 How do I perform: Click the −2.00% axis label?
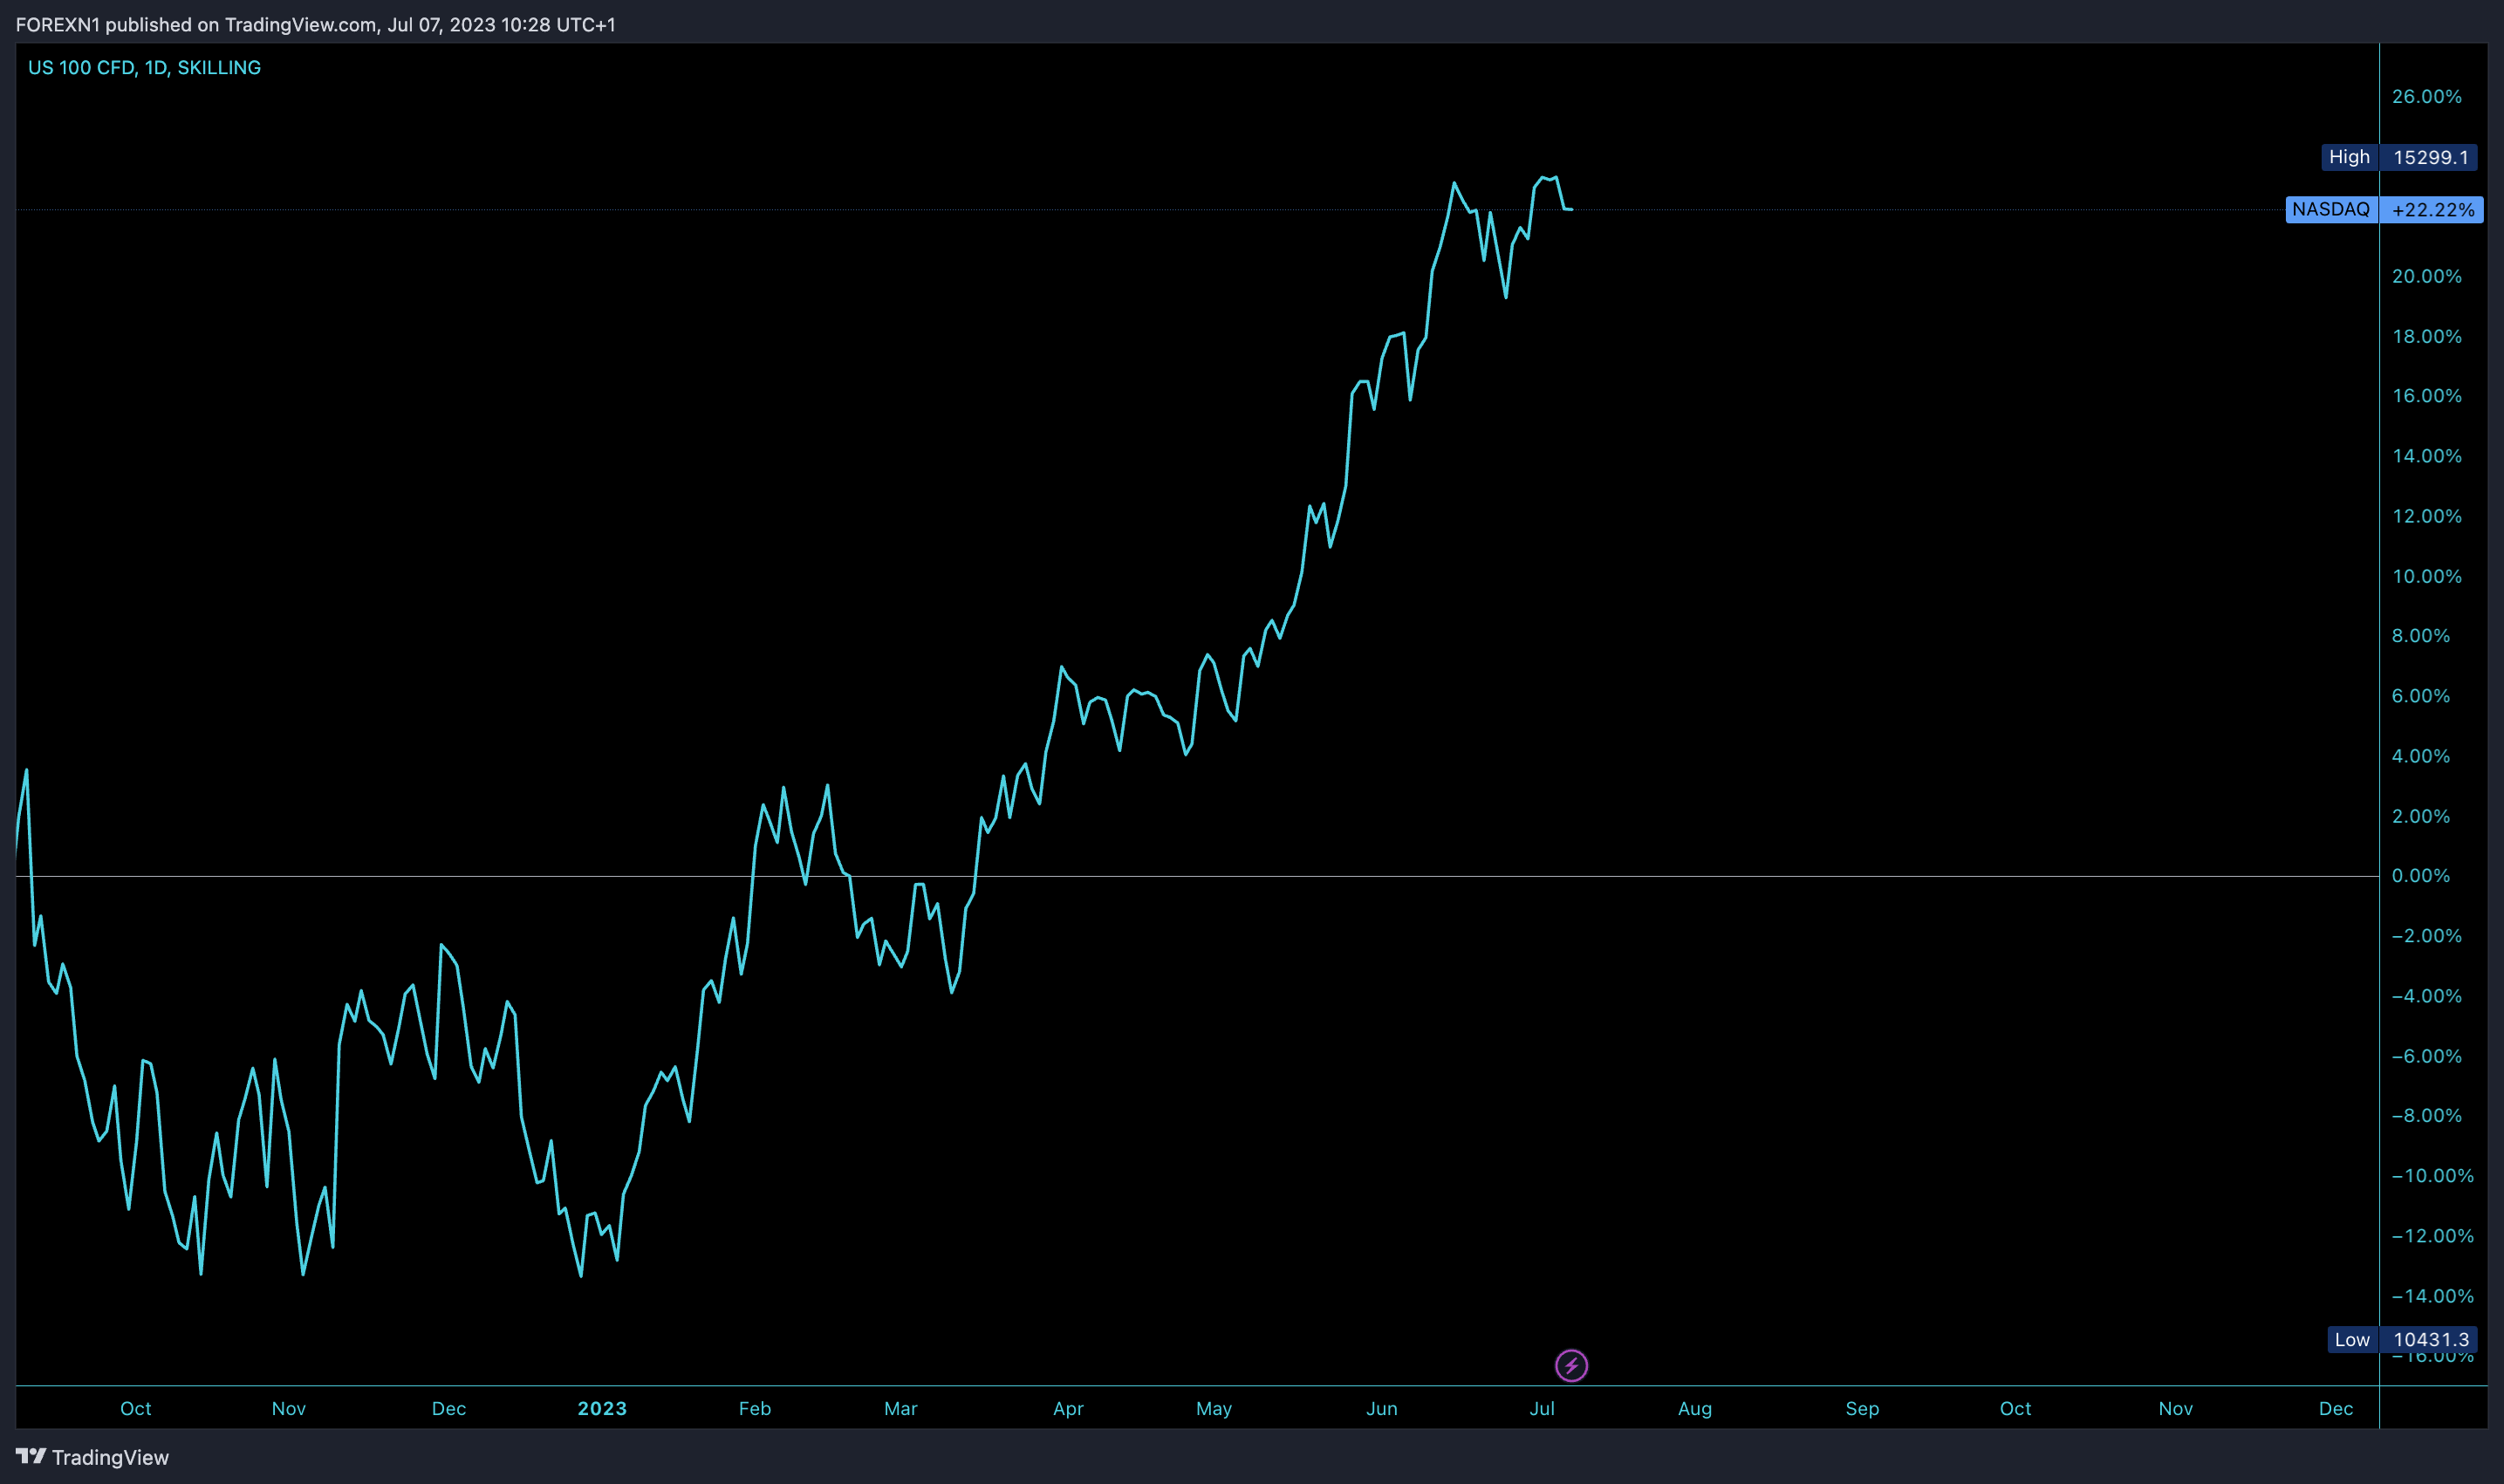tap(2426, 936)
